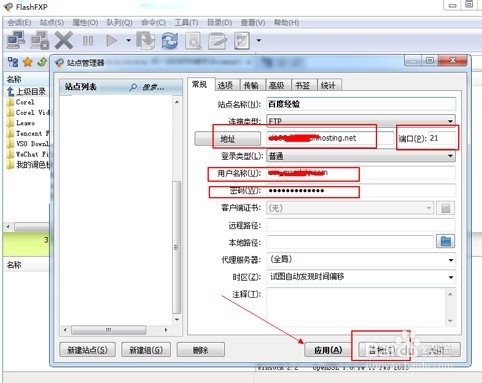Click the 本地路径 input field
The height and width of the screenshot is (383, 482).
coord(350,242)
